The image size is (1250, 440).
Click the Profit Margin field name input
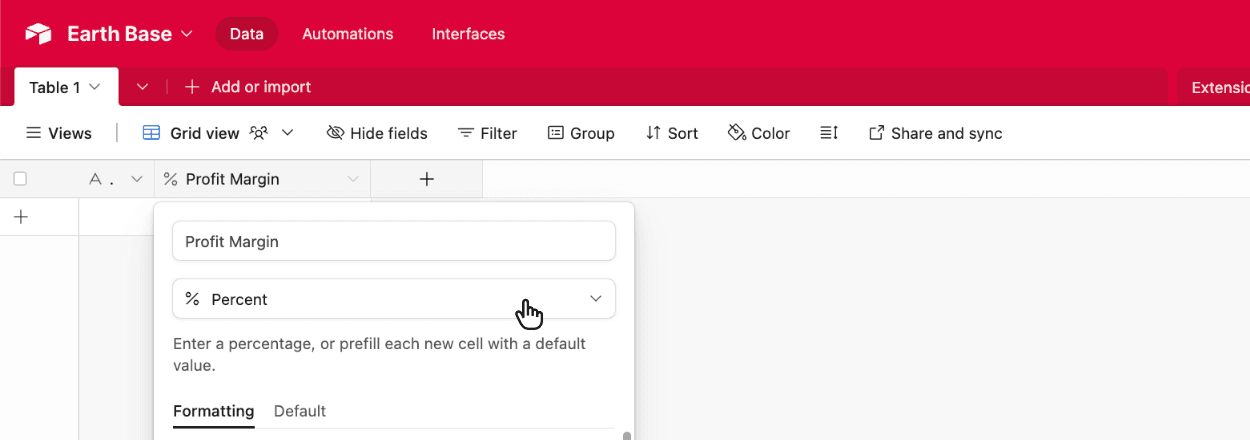click(394, 241)
